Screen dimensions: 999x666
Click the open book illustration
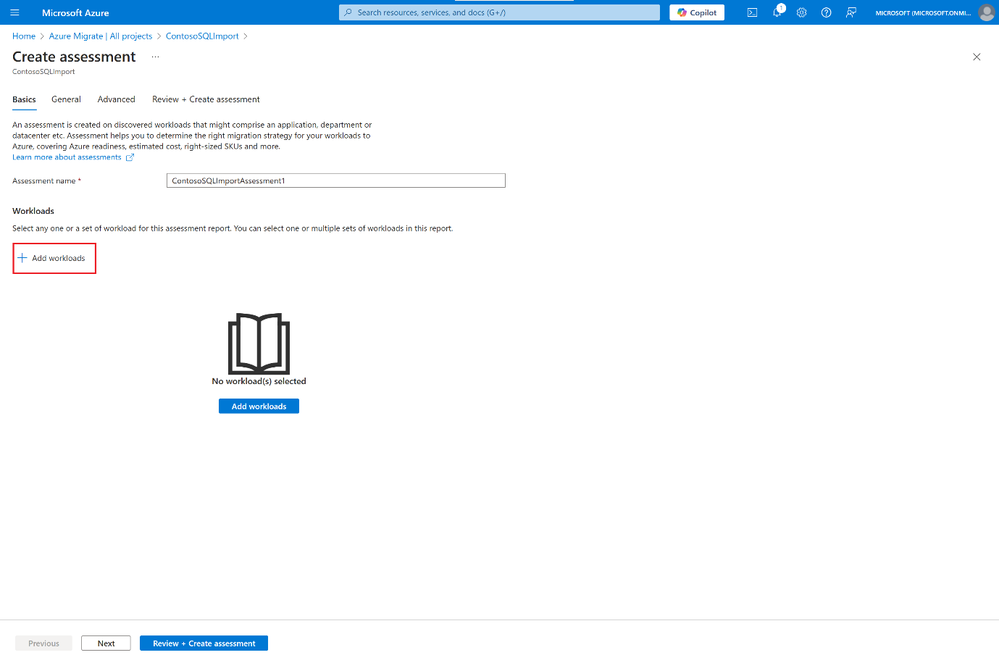pyautogui.click(x=259, y=343)
